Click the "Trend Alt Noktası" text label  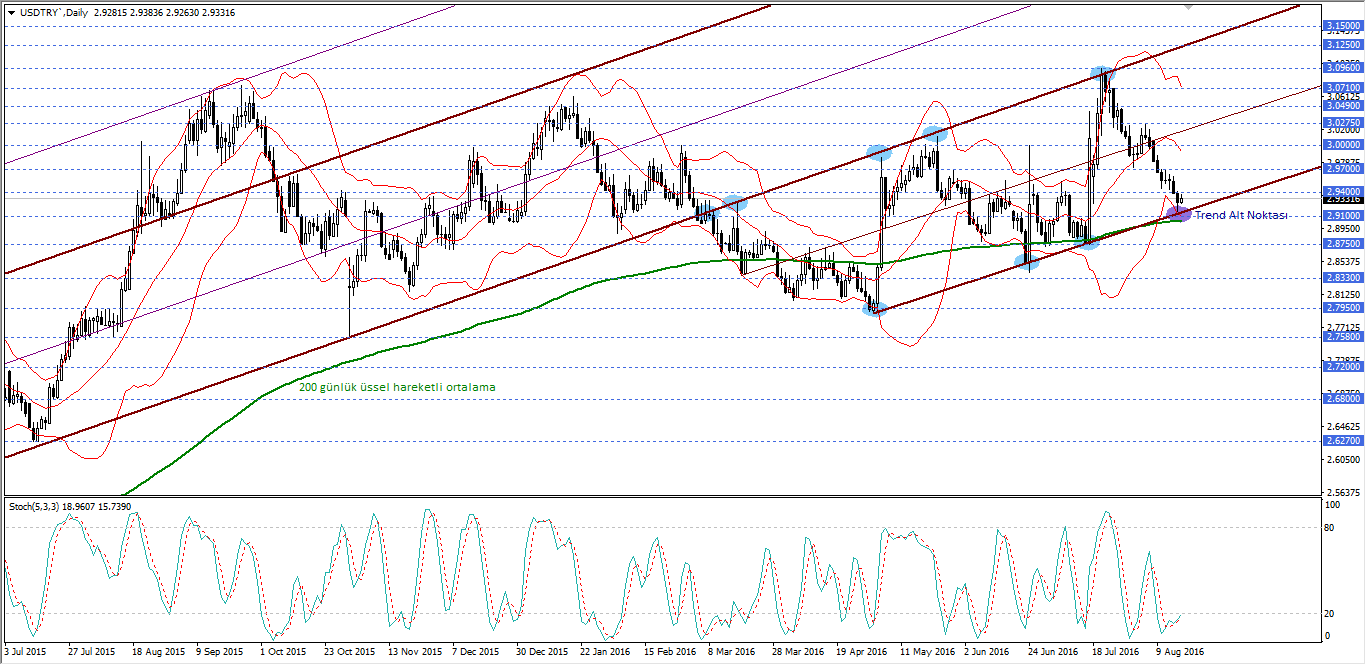pyautogui.click(x=1241, y=215)
